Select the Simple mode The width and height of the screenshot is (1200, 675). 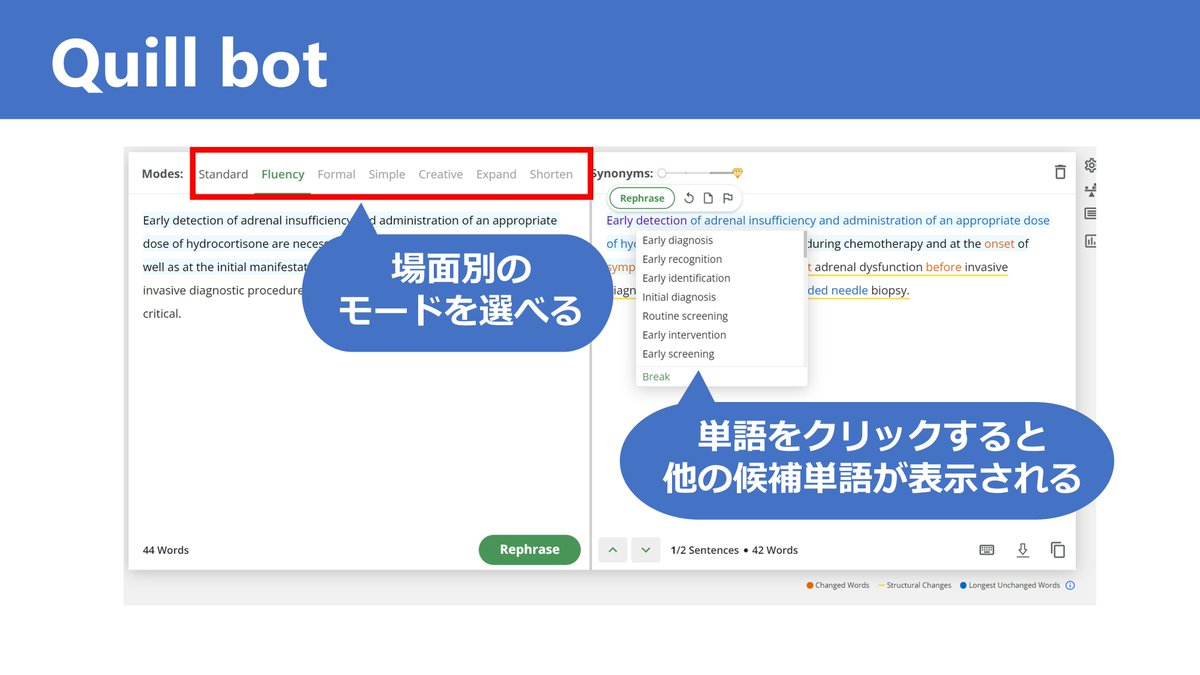coord(387,174)
